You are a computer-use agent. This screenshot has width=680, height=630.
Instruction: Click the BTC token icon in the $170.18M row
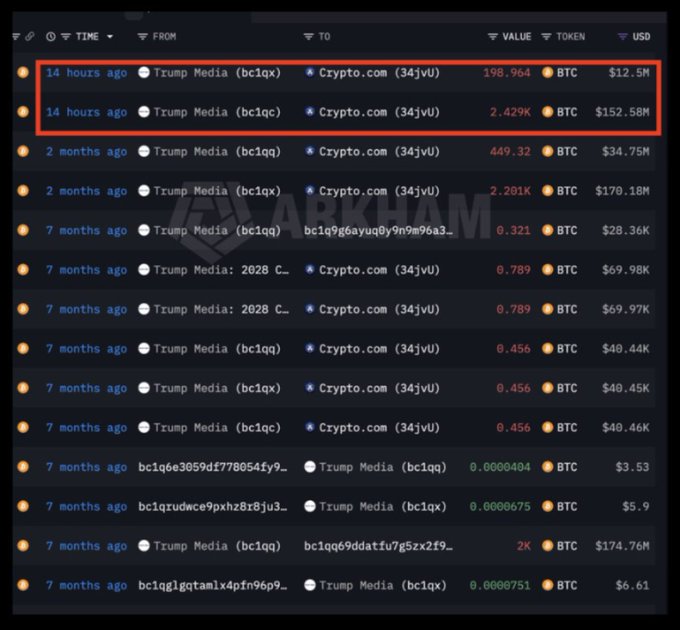(x=547, y=191)
